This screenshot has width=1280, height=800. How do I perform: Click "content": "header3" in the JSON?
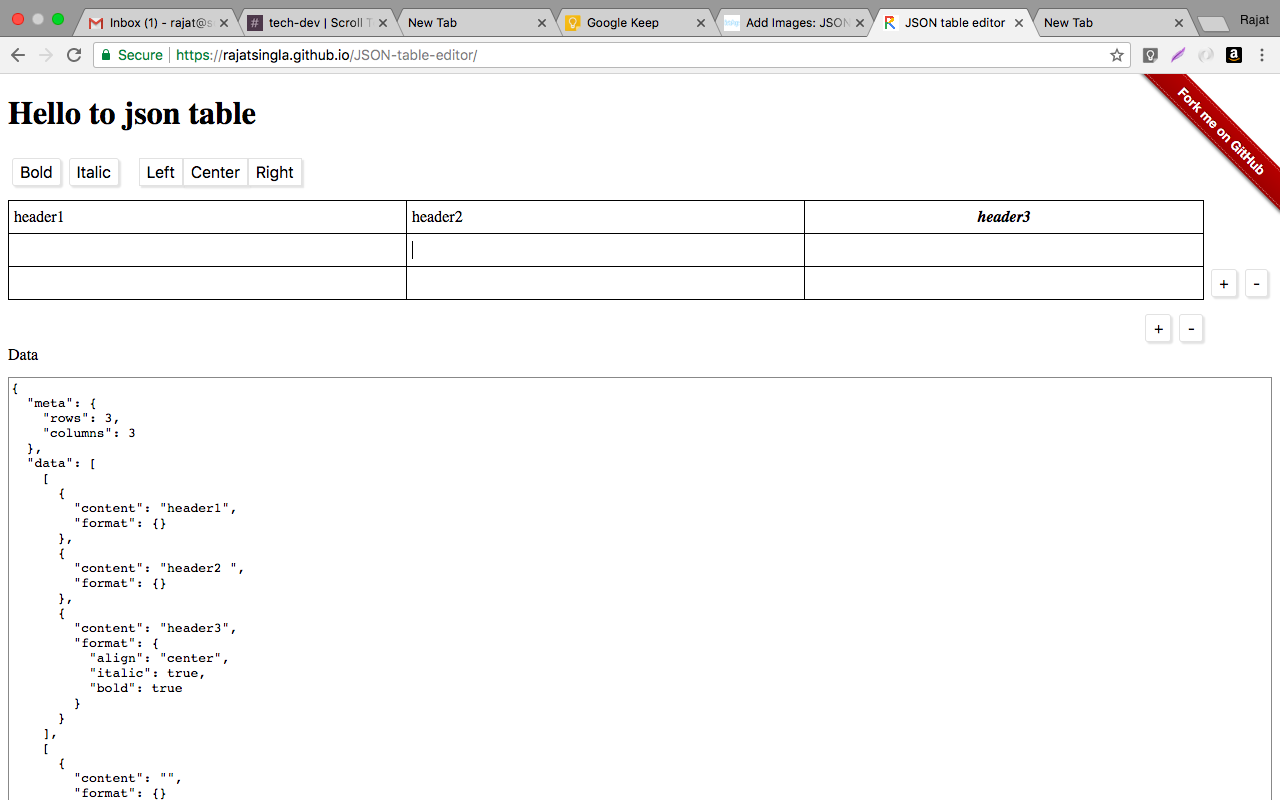click(155, 628)
